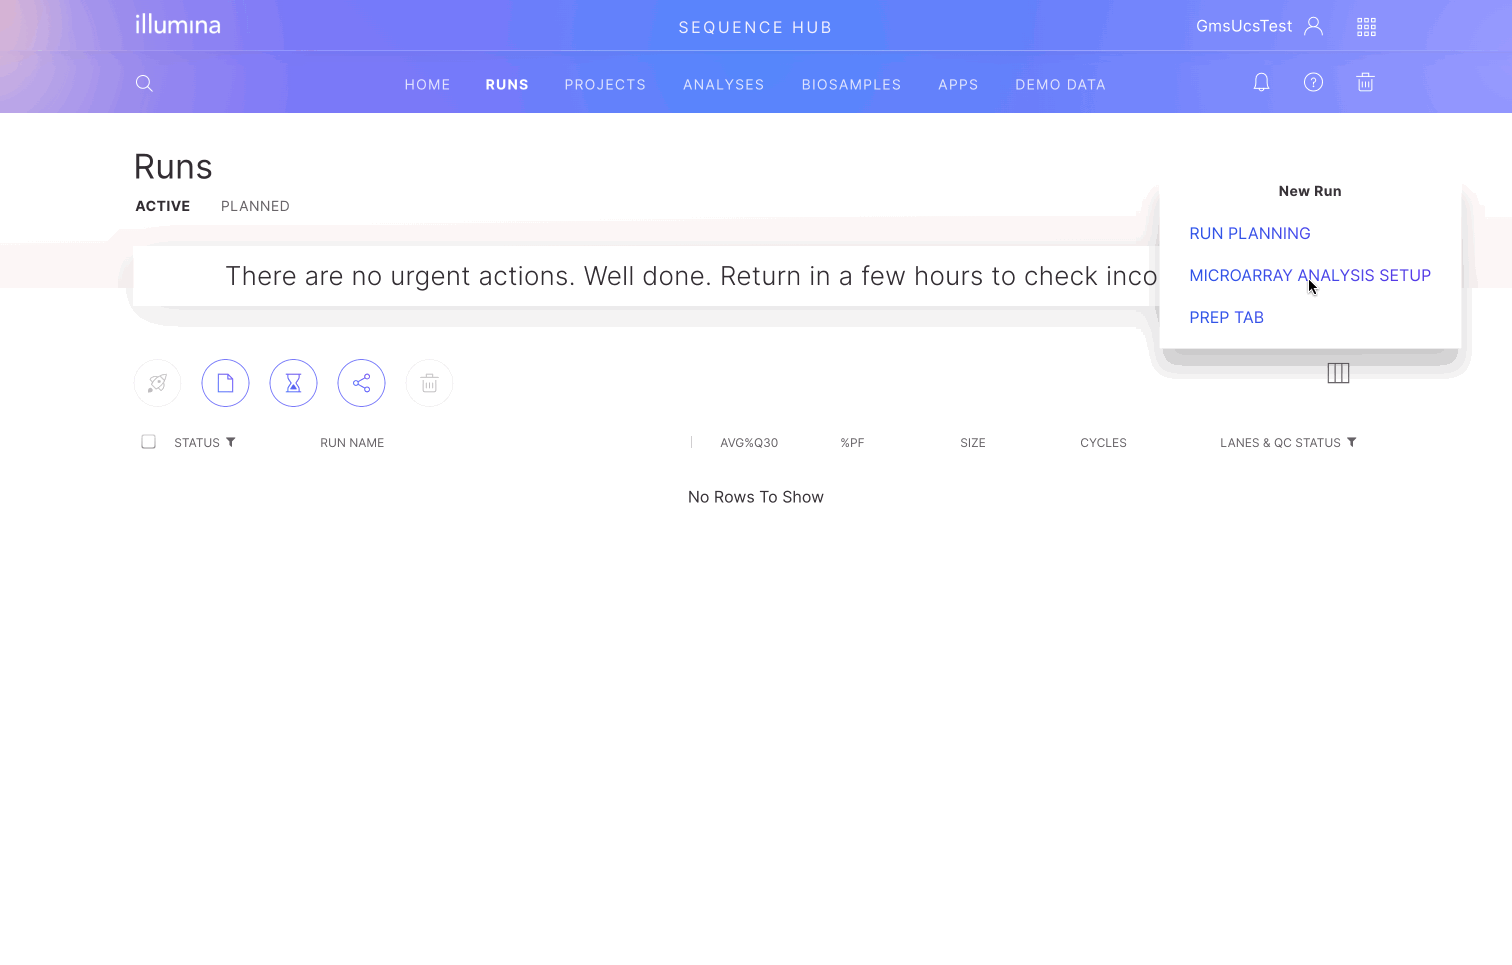The height and width of the screenshot is (965, 1512).
Task: Select Run Planning from New Run
Action: (x=1249, y=233)
